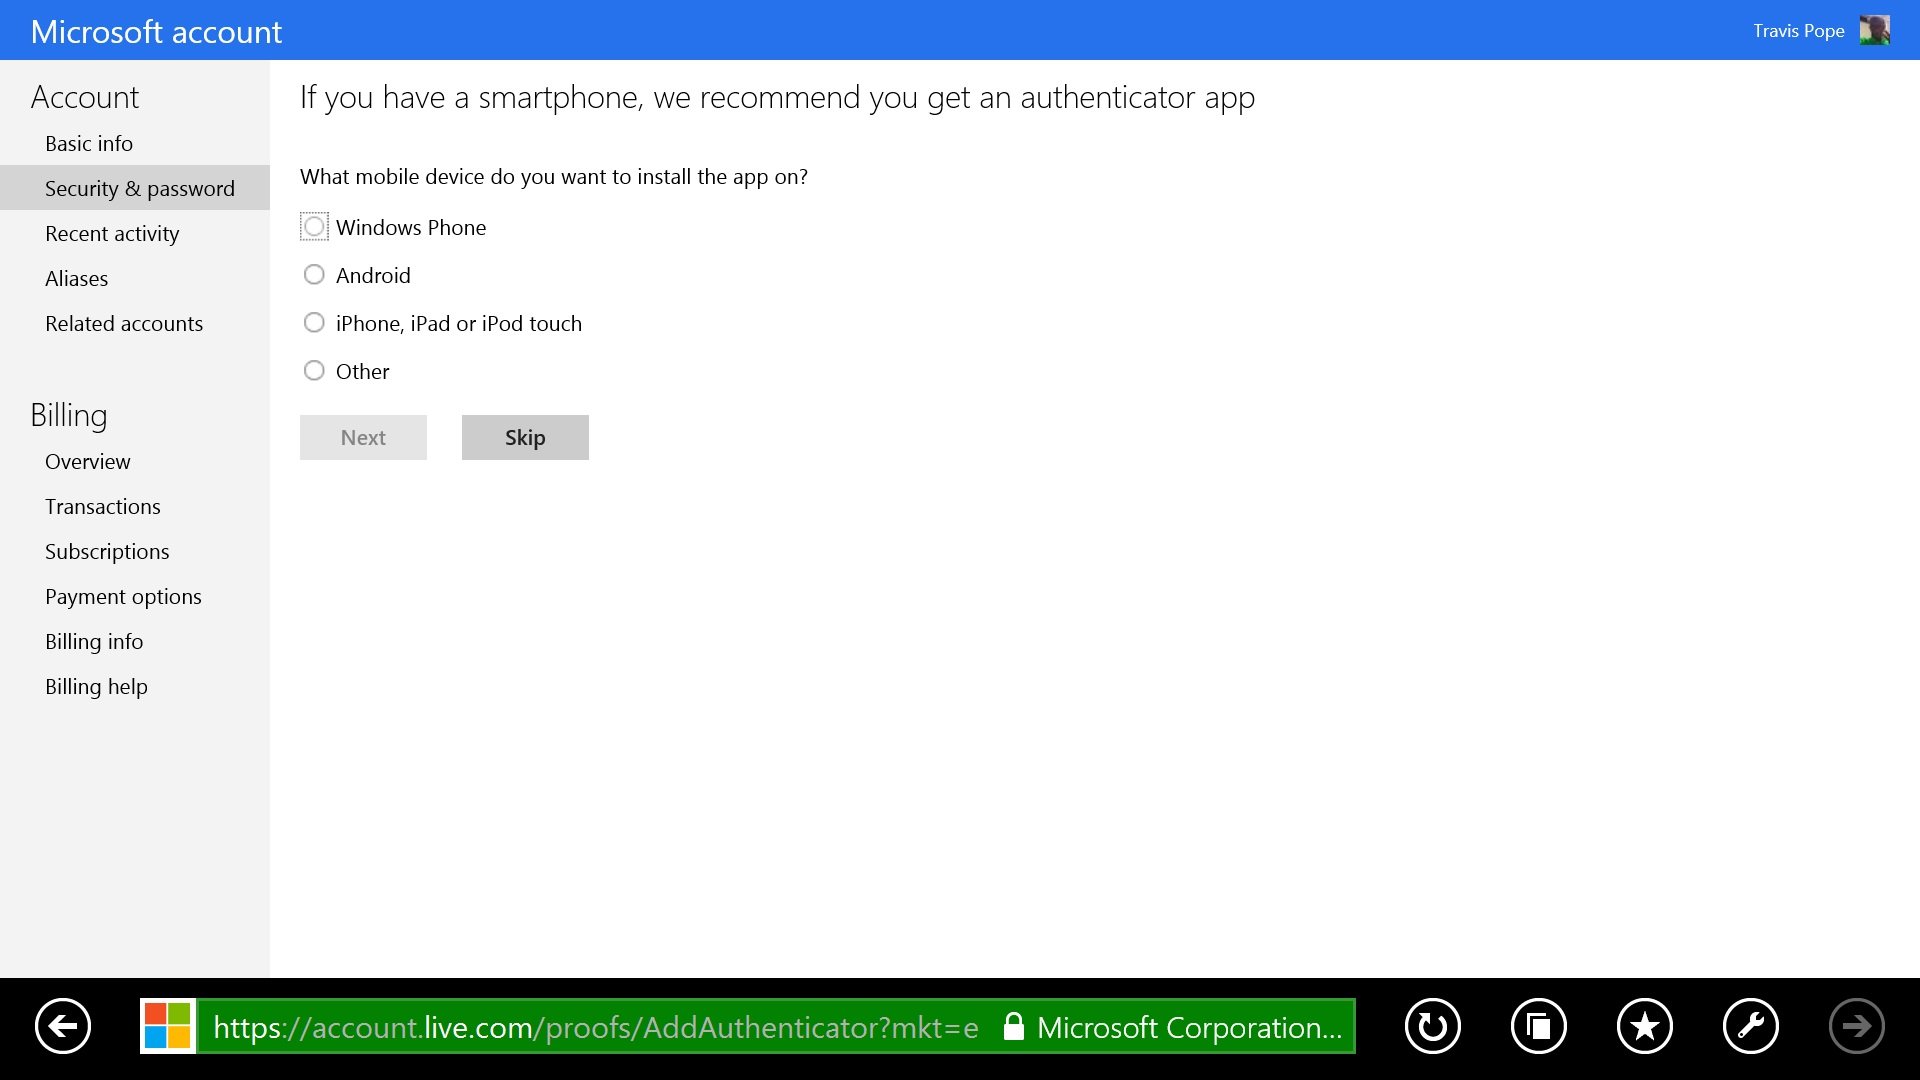
Task: Click the Skip button
Action: pyautogui.click(x=524, y=437)
